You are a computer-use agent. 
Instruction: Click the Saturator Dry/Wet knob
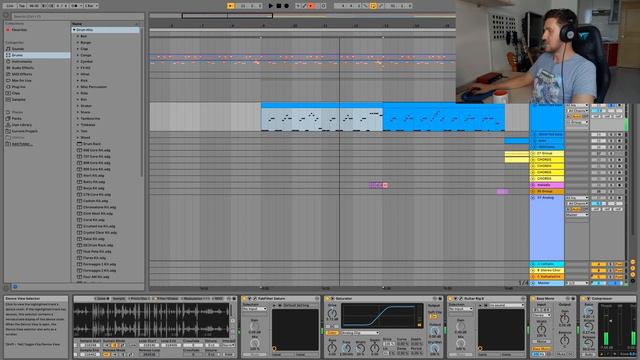[x=434, y=347]
